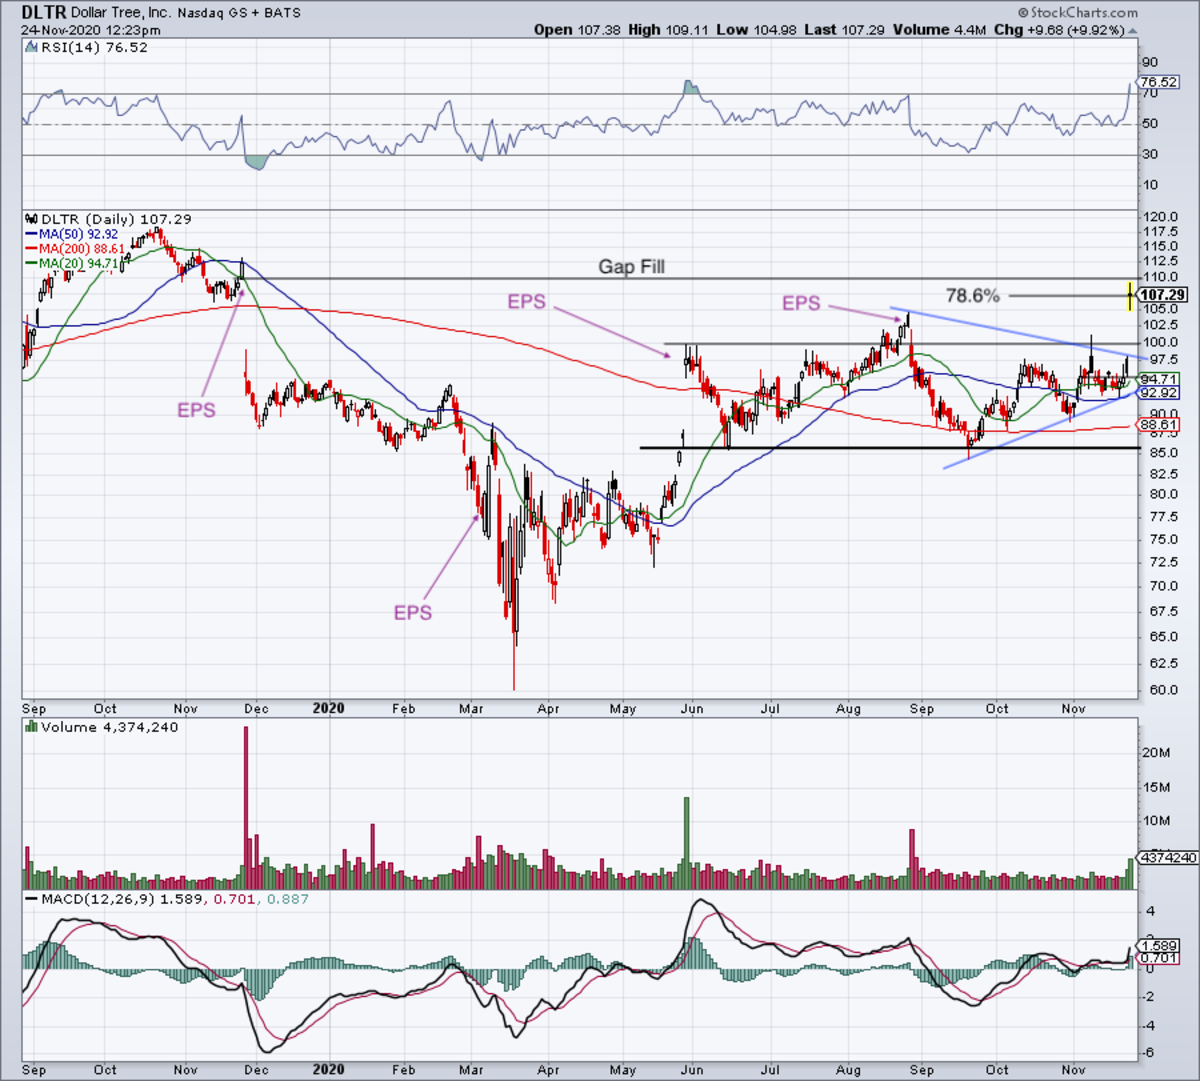This screenshot has width=1200, height=1081.
Task: Click the DLTR (Daily) 107.29 legend entry
Action: point(115,219)
